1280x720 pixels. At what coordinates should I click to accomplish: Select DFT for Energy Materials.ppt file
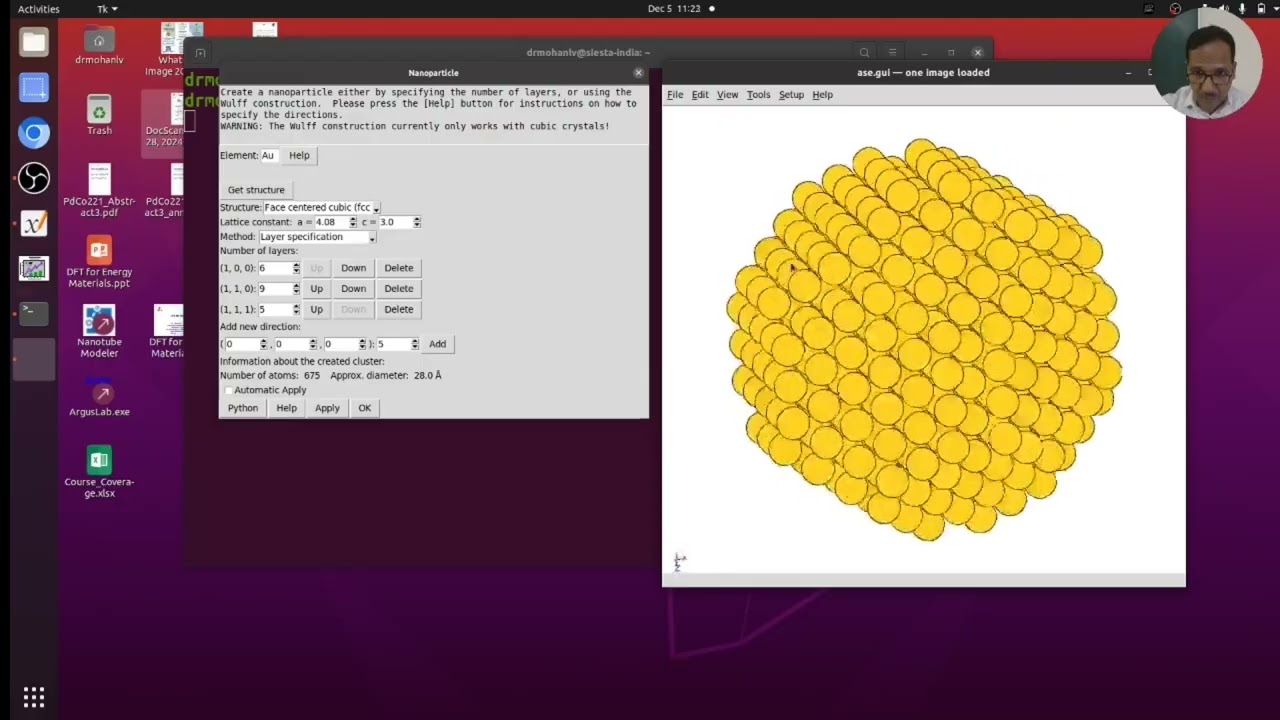(x=99, y=262)
